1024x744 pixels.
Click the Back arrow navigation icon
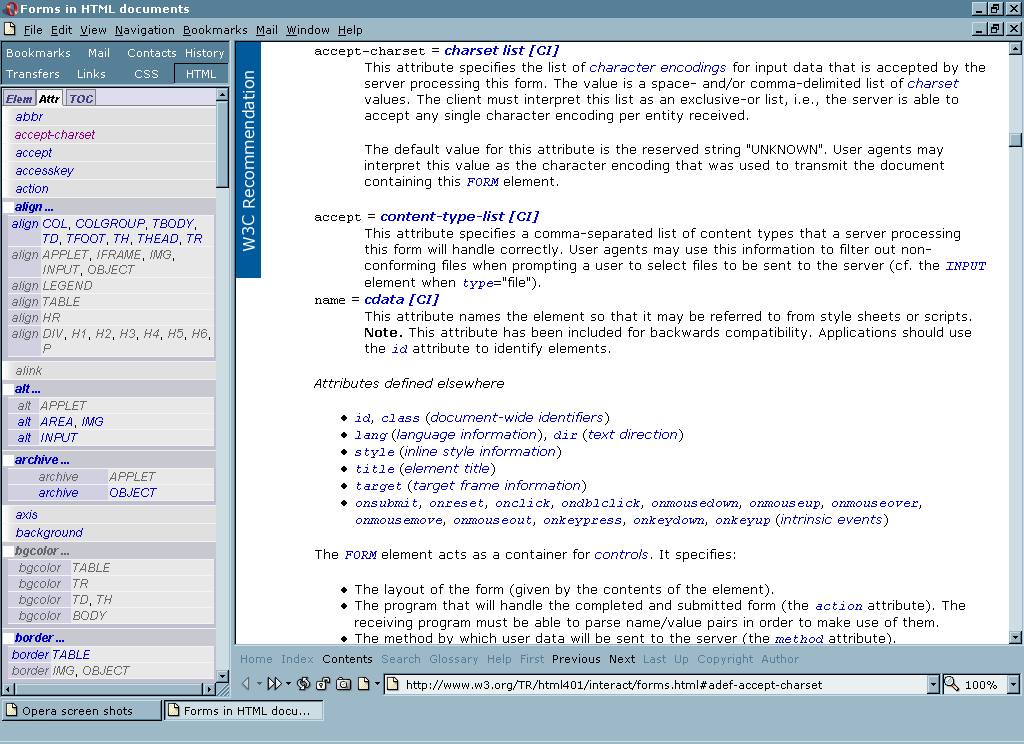pyautogui.click(x=246, y=685)
